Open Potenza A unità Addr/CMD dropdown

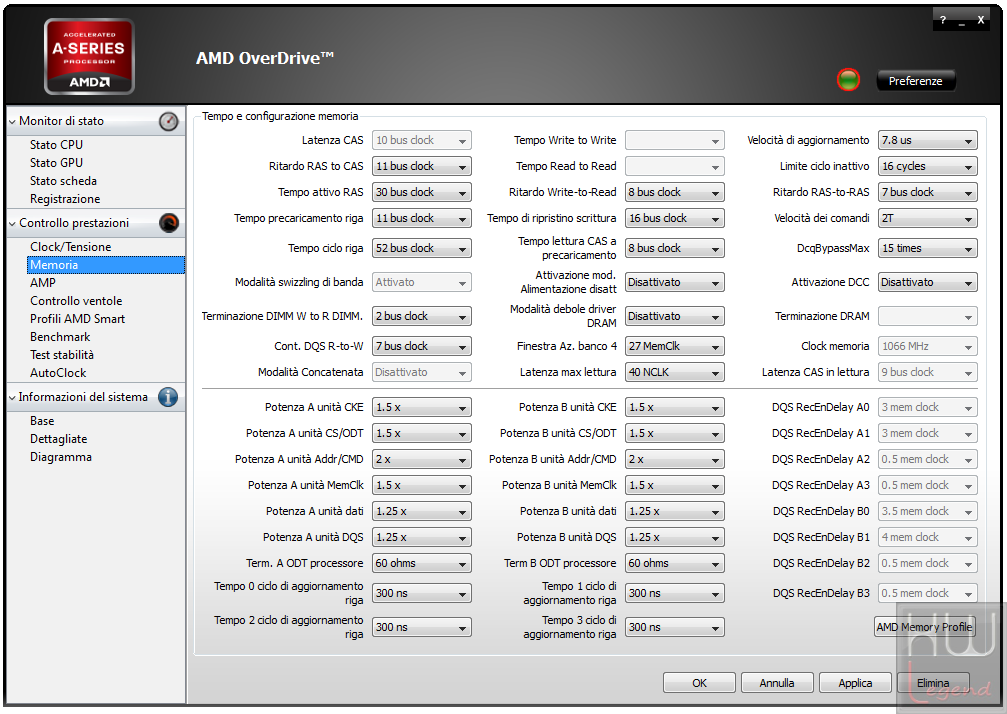pyautogui.click(x=421, y=459)
